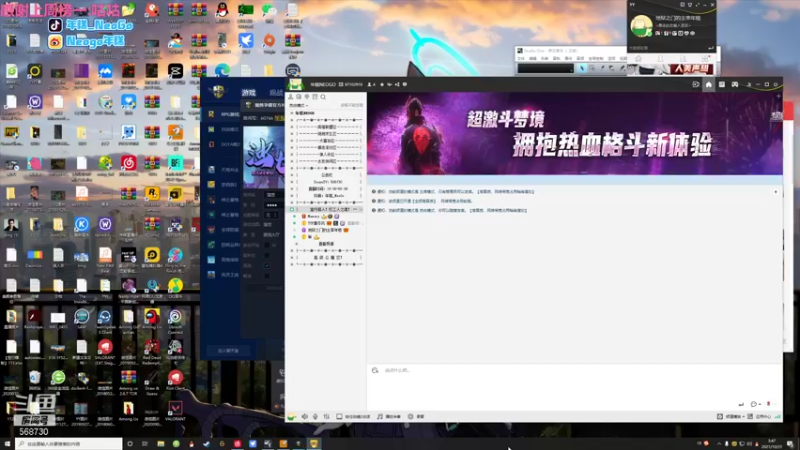Click File Explorer on the taskbar
The width and height of the screenshot is (800, 450).
160,444
